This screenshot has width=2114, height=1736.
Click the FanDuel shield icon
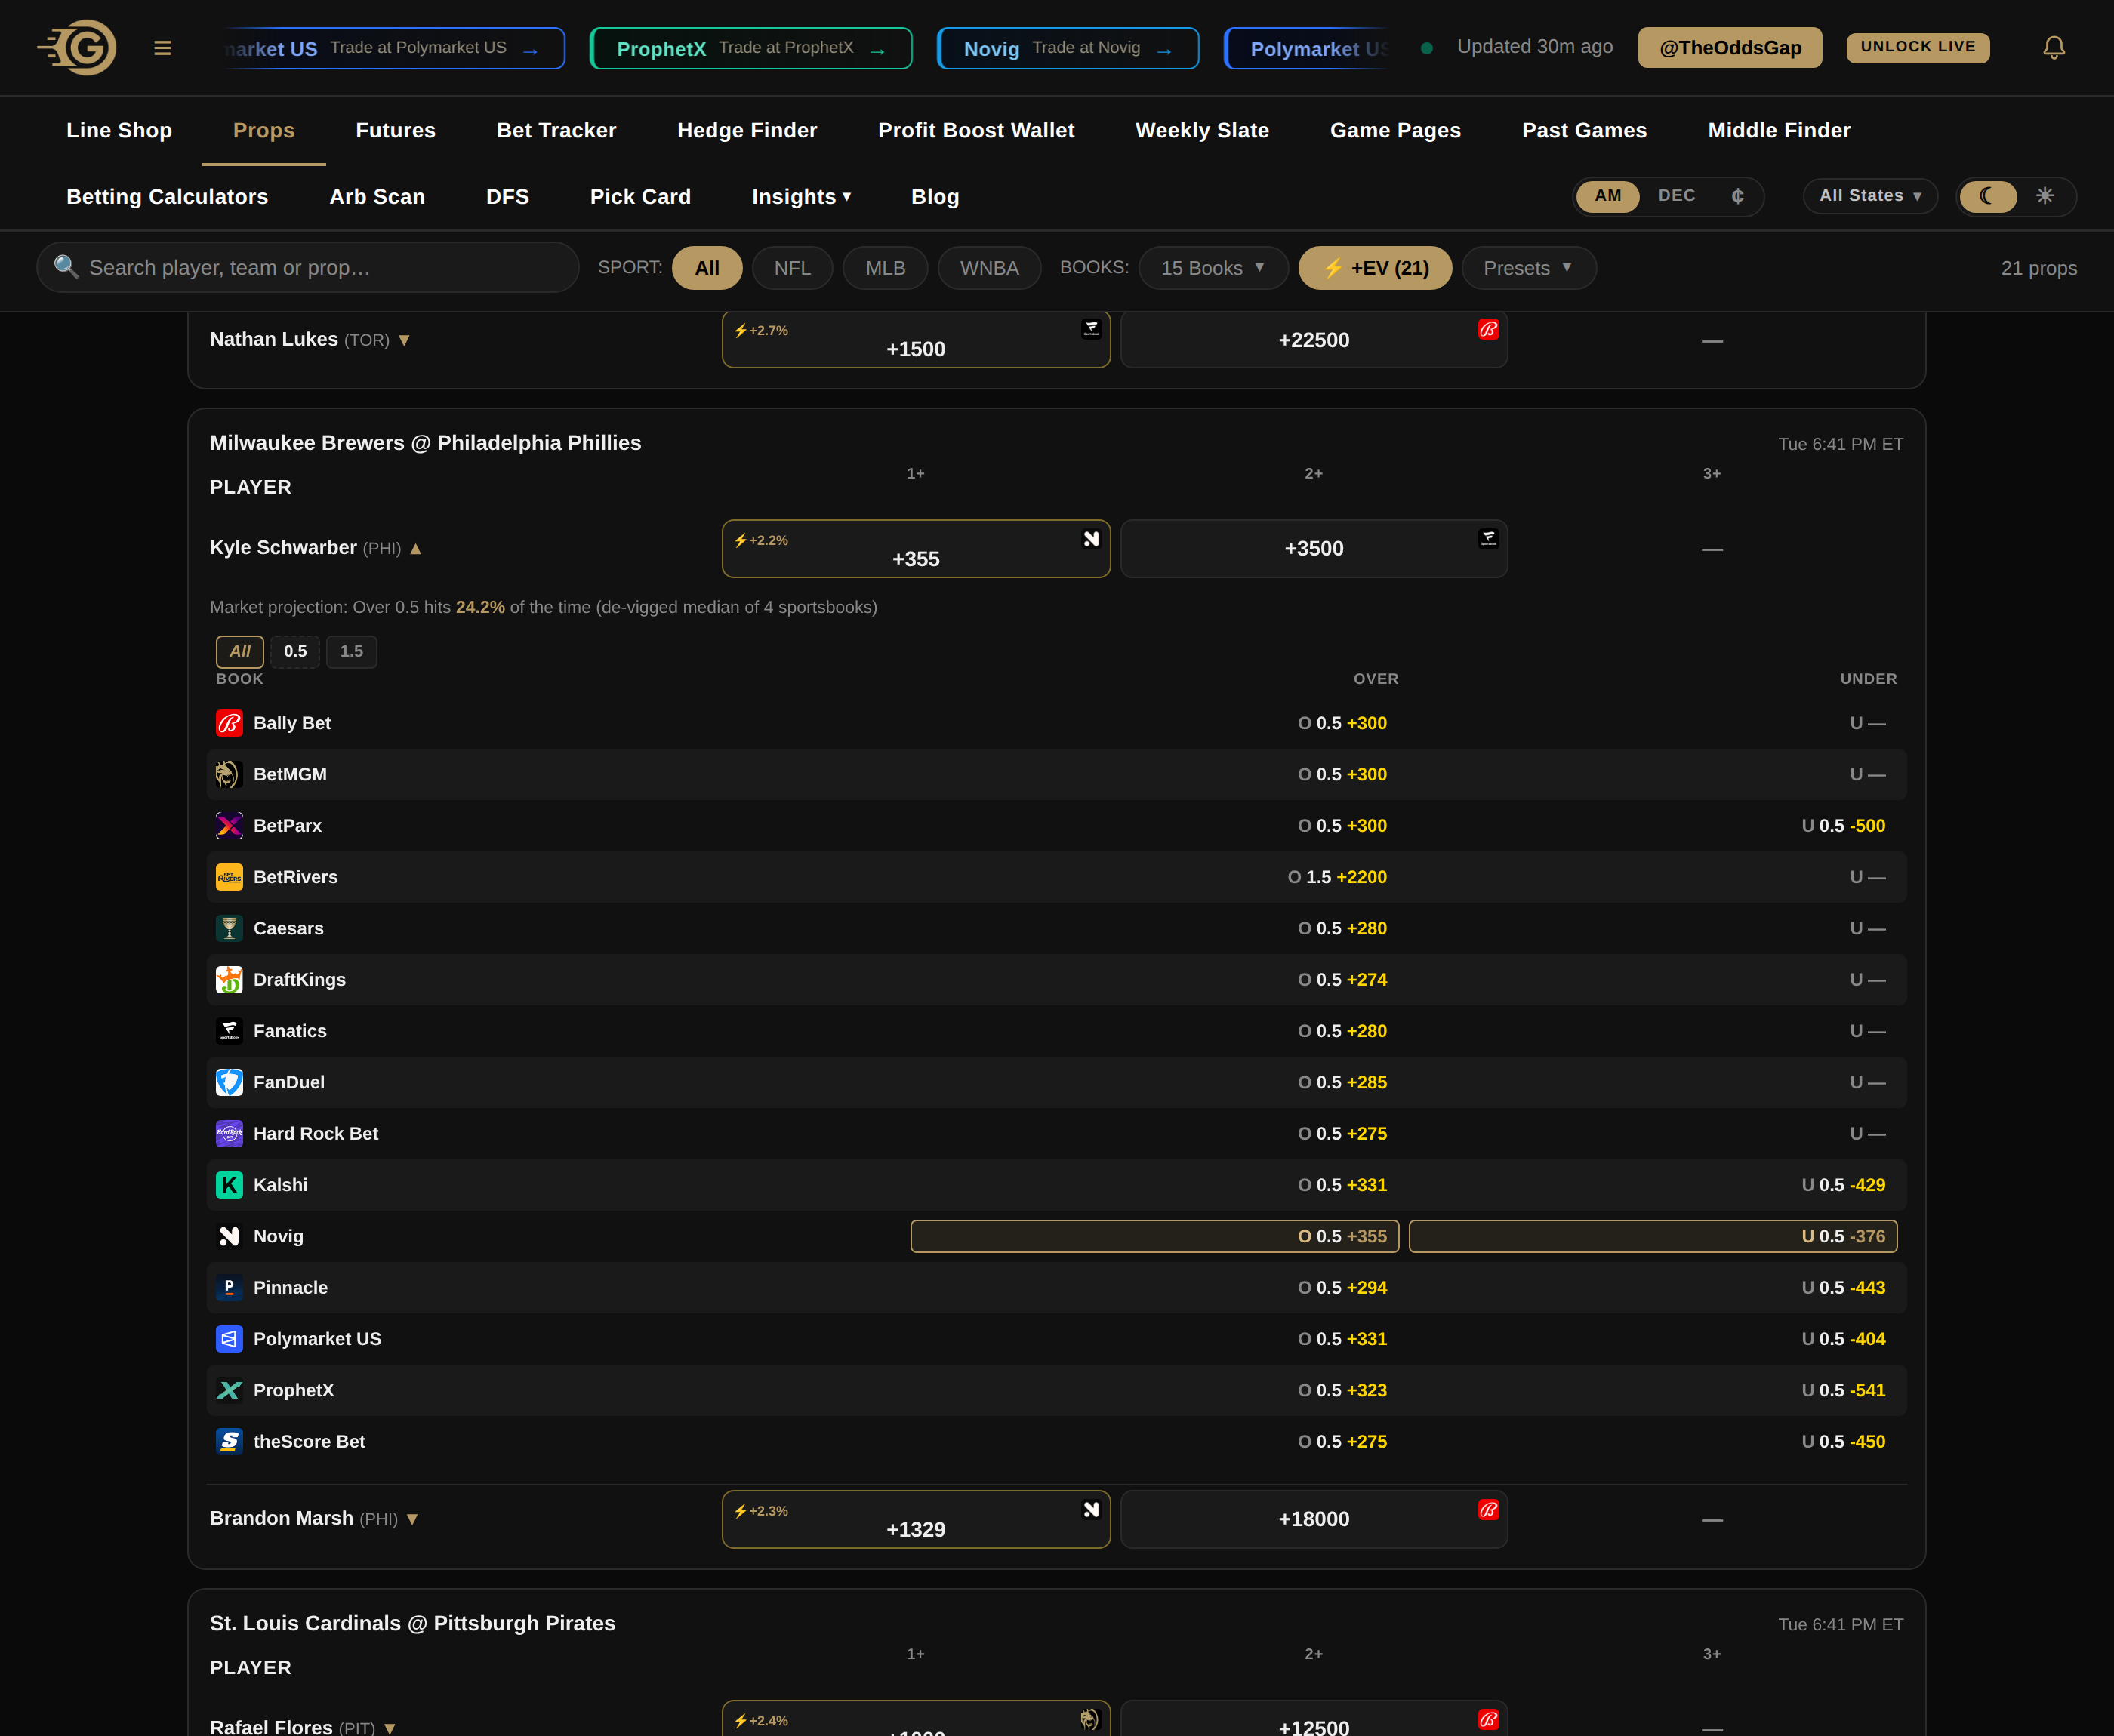pyautogui.click(x=229, y=1082)
